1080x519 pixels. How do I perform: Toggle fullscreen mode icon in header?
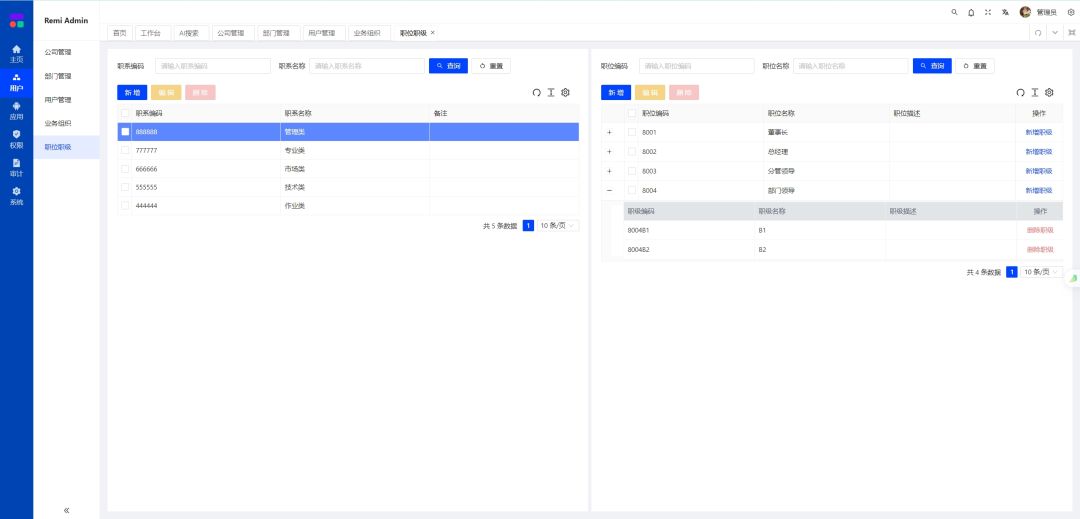[988, 12]
